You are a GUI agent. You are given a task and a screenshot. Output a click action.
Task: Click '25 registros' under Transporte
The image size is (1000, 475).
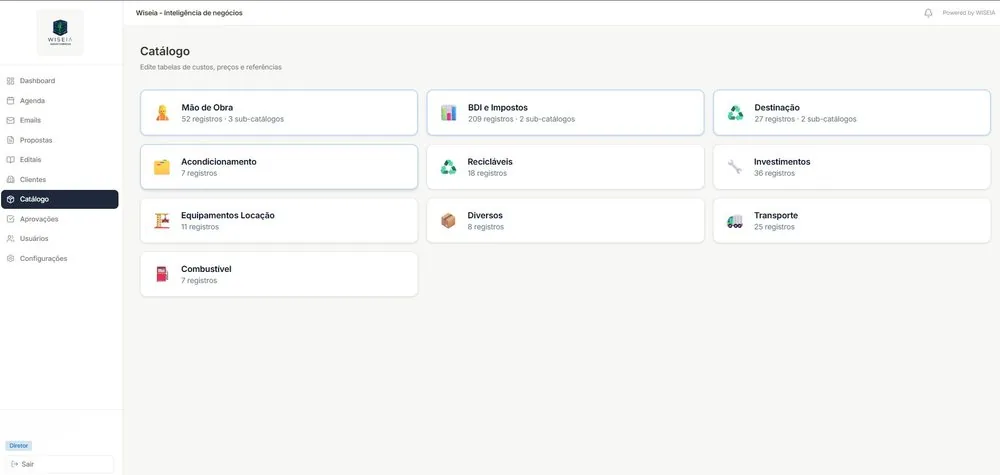[774, 227]
